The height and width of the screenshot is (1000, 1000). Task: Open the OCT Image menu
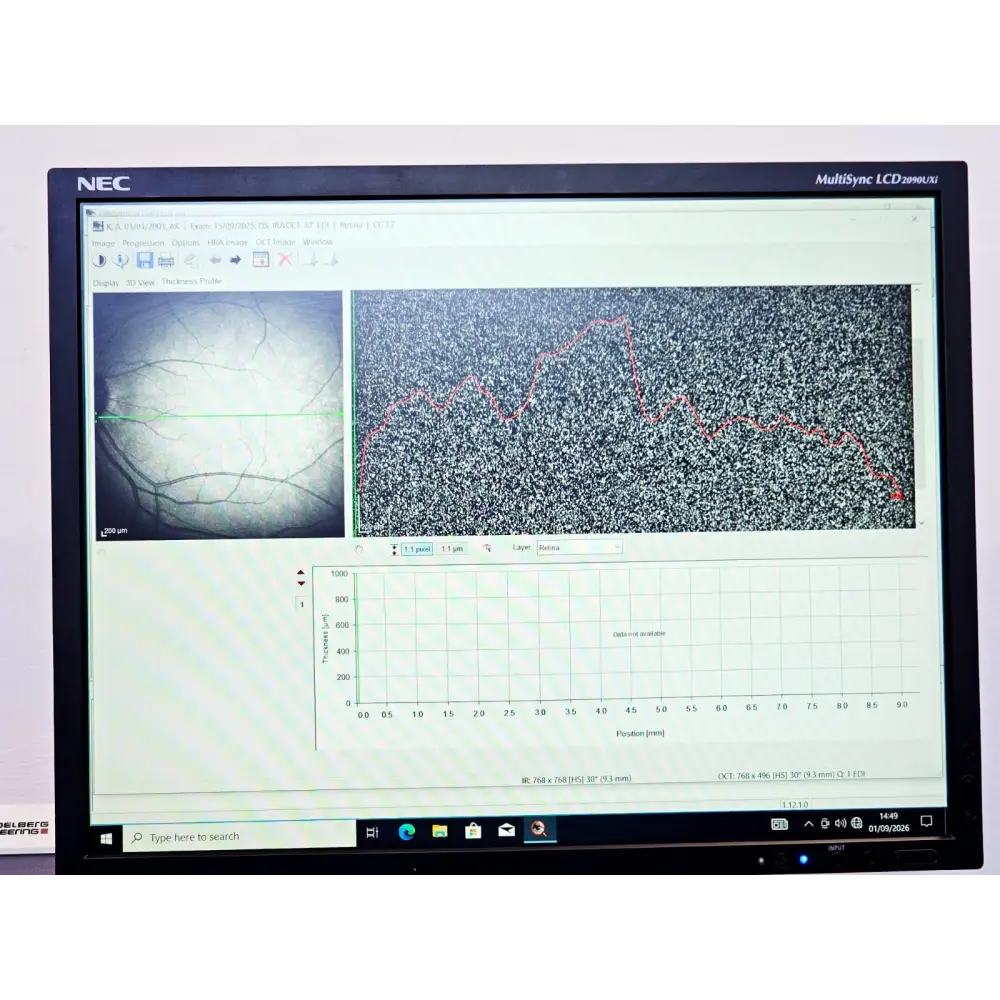point(276,242)
